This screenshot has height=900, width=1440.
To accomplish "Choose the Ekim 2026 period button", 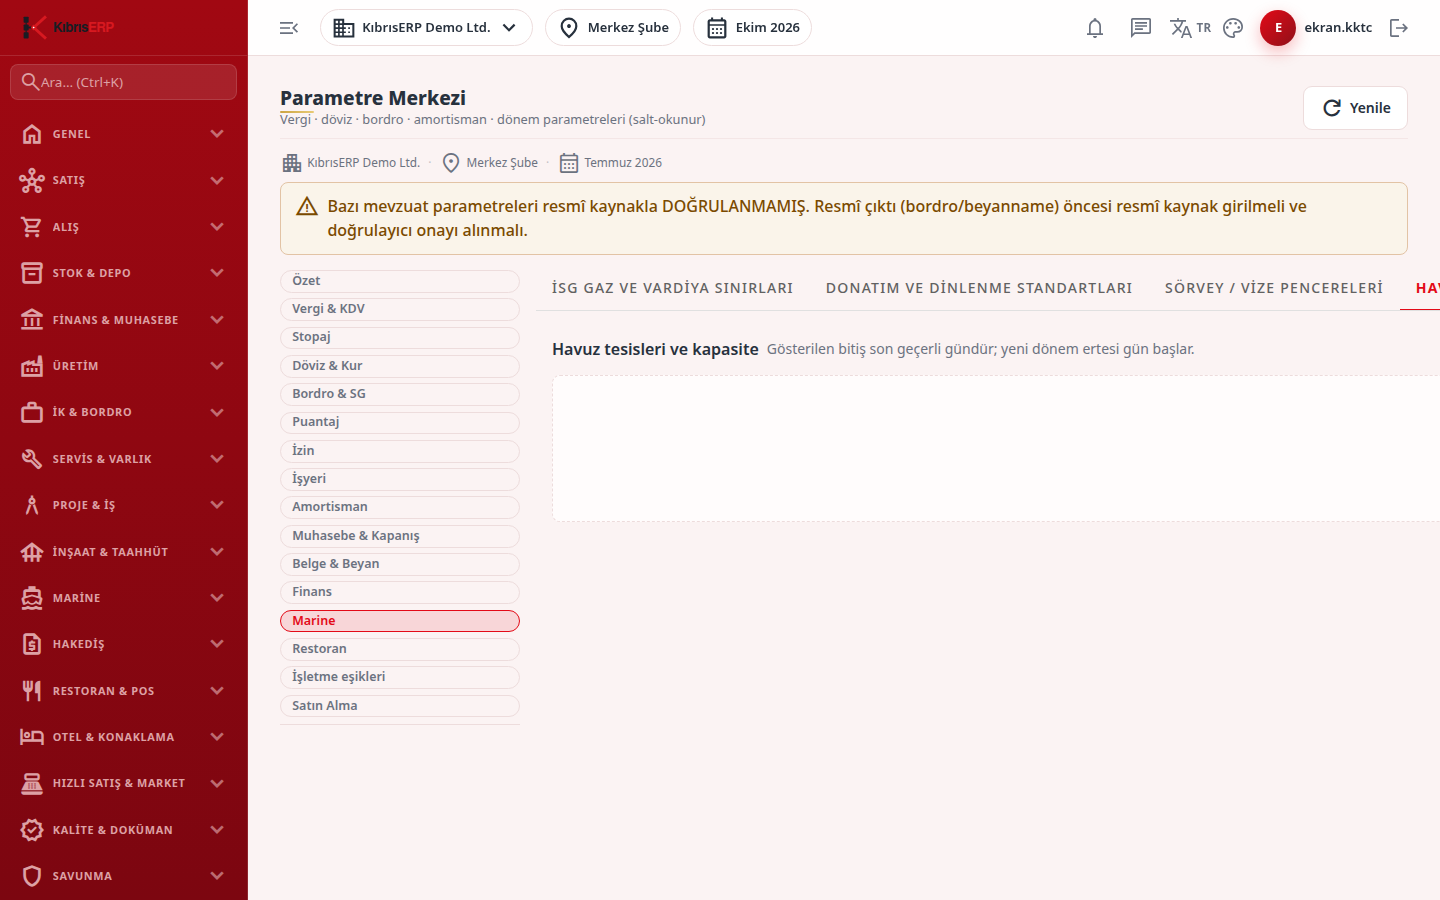I will click(x=752, y=28).
